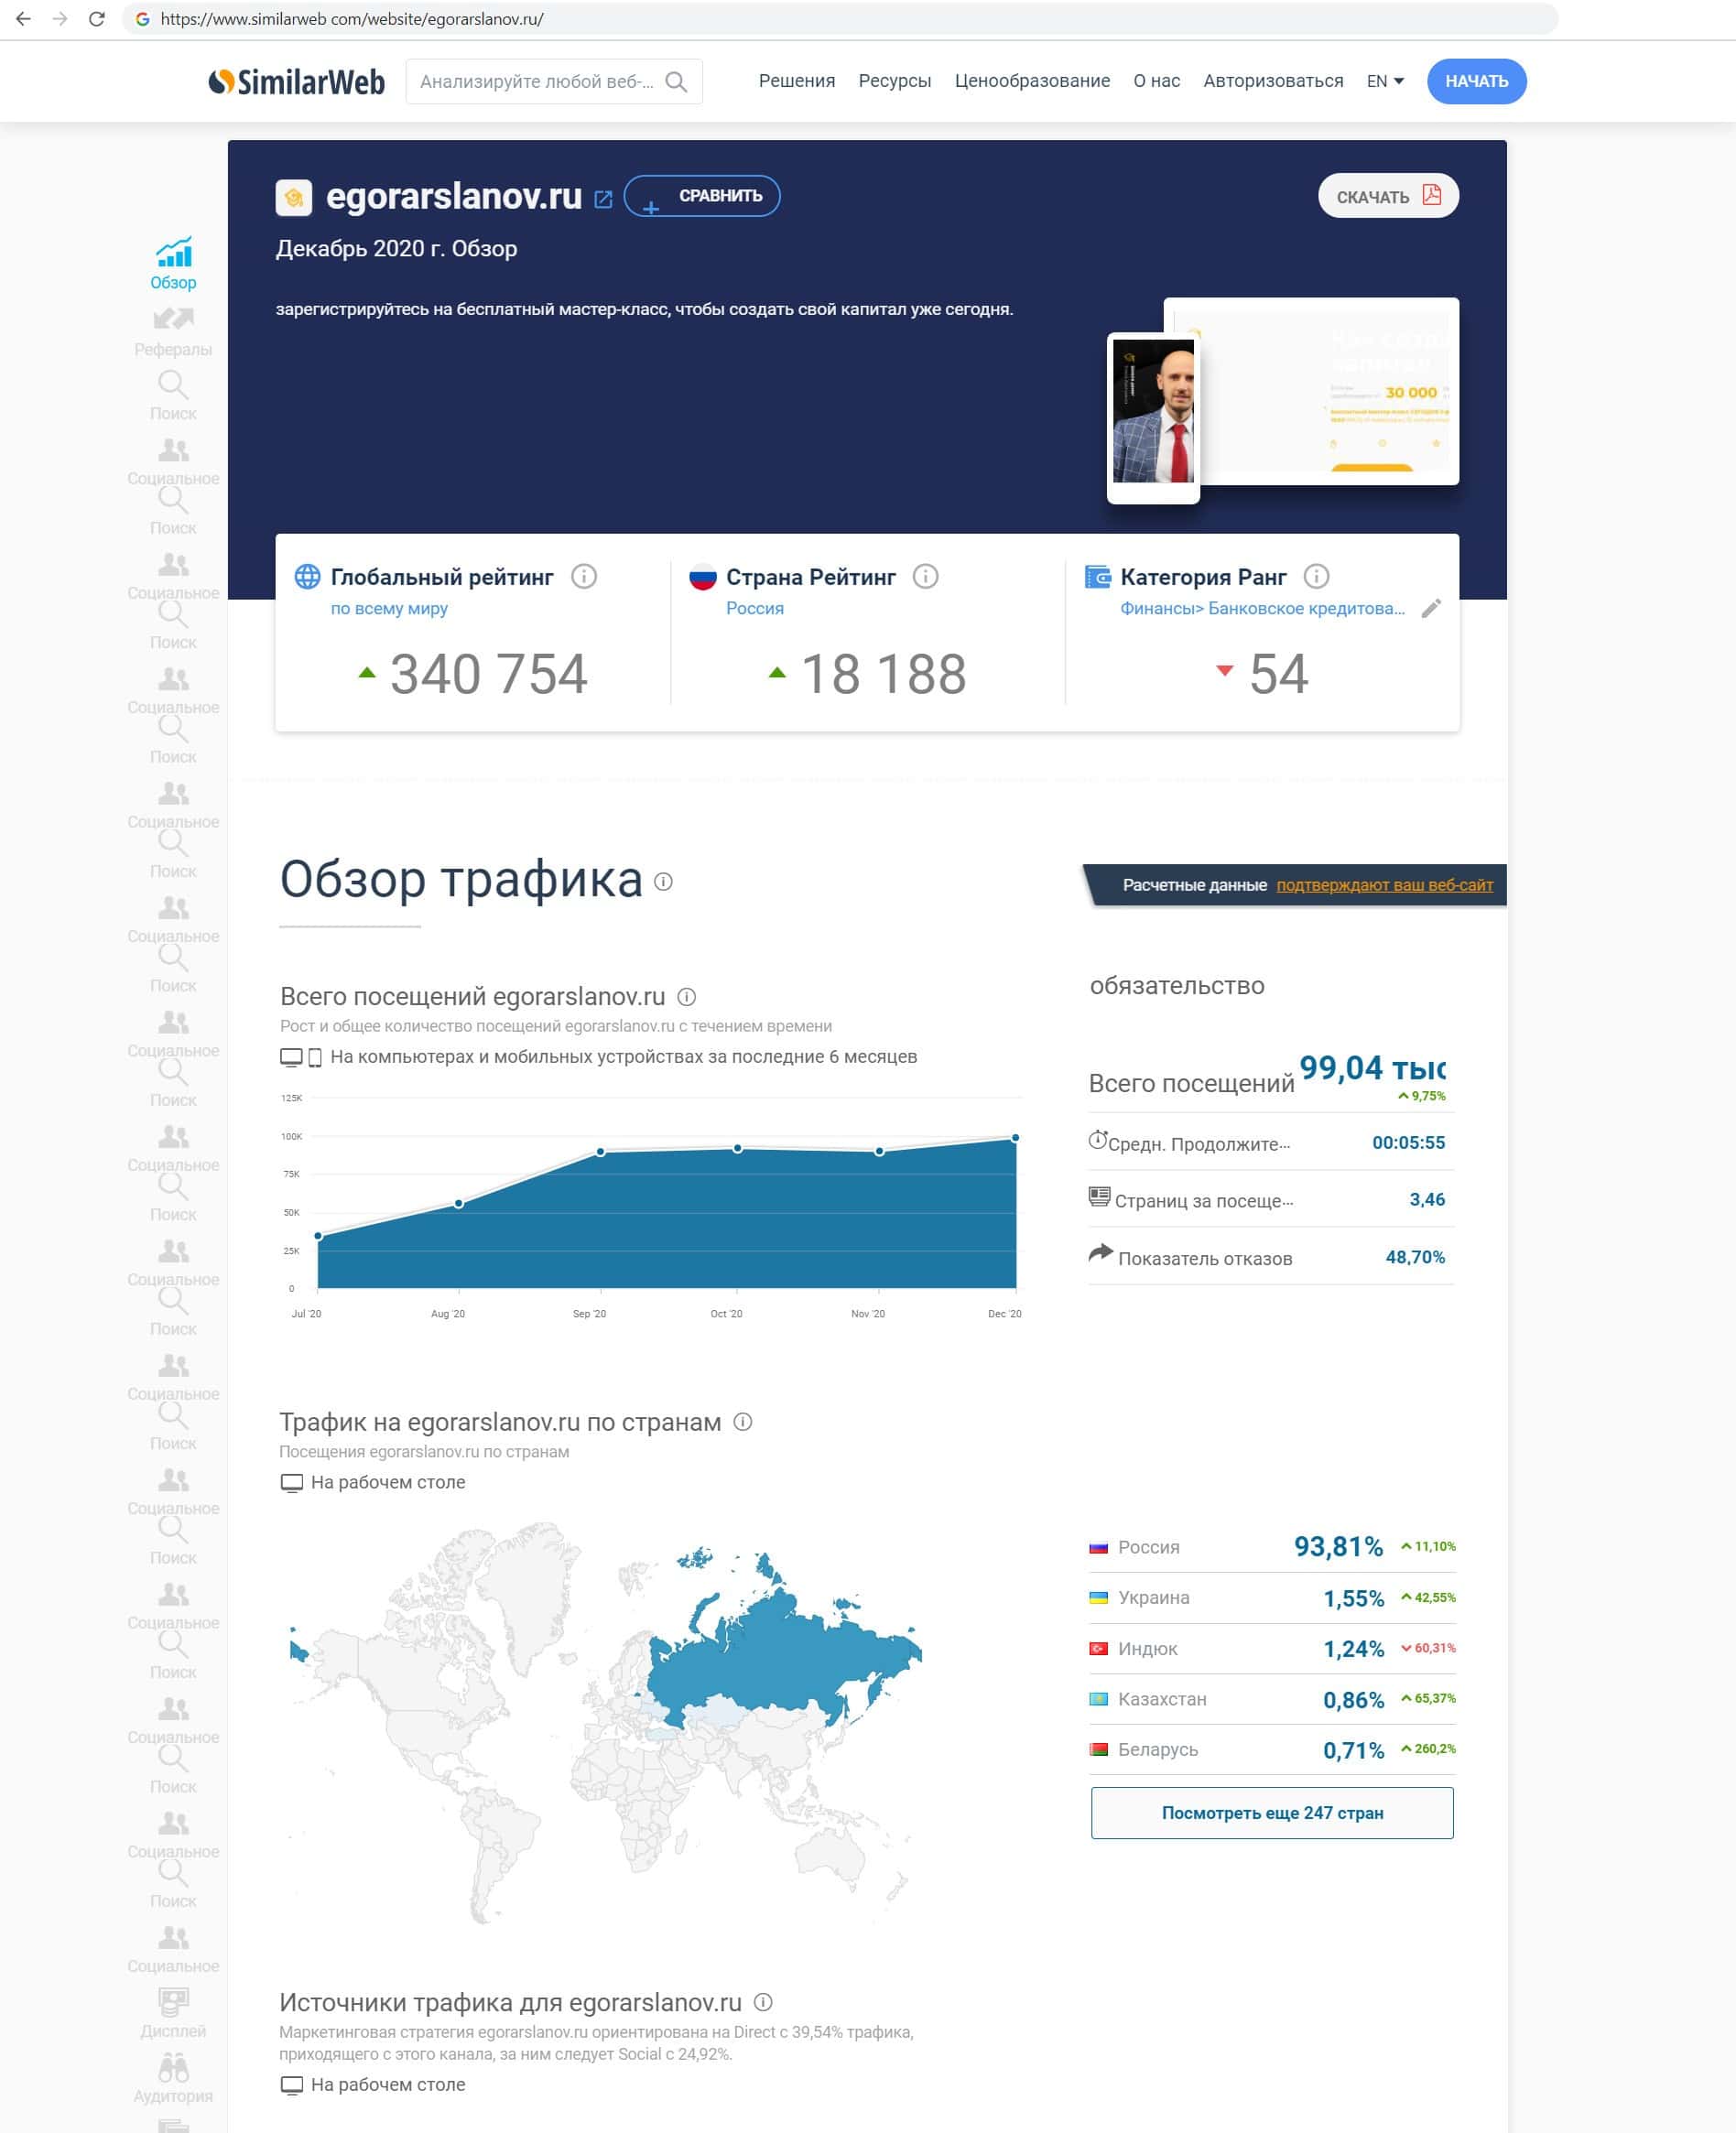
Task: Show info for Страна Рейтинг
Action: 926,576
